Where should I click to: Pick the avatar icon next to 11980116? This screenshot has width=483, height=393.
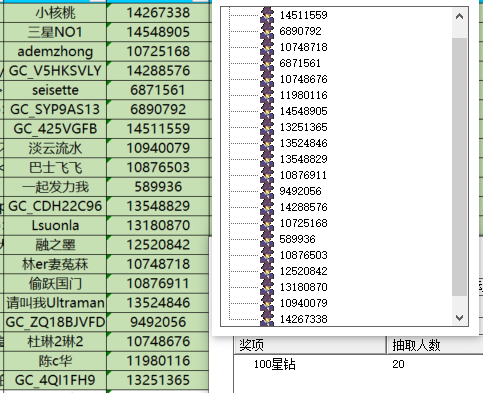pyautogui.click(x=267, y=95)
